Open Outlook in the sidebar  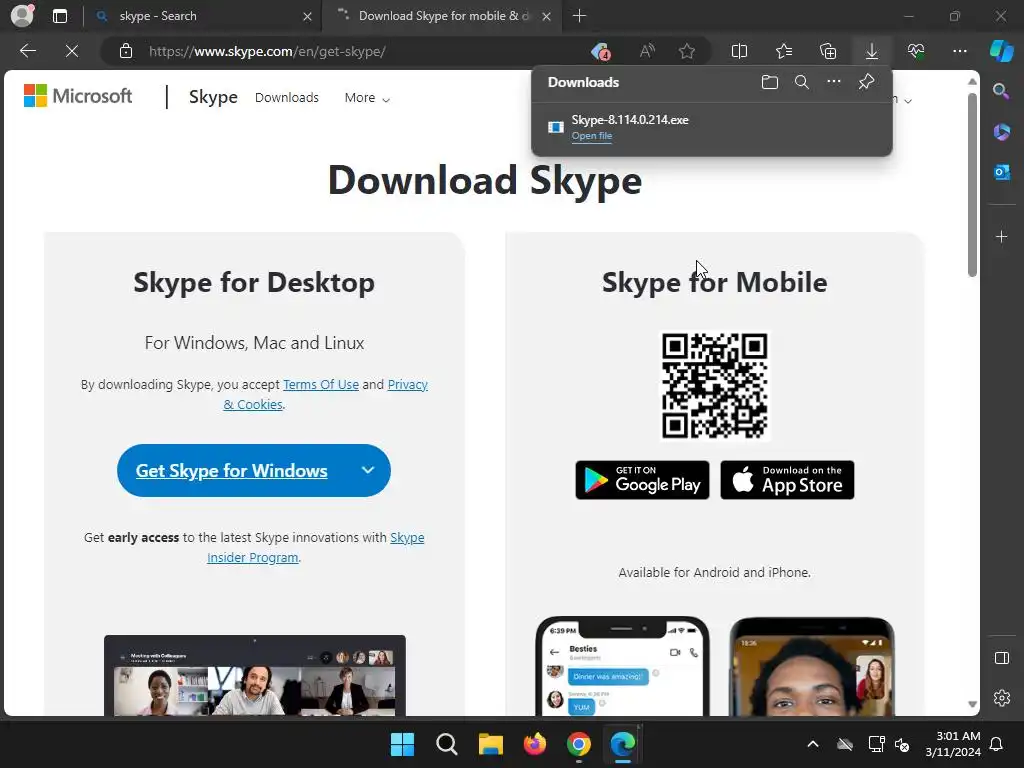point(1002,172)
